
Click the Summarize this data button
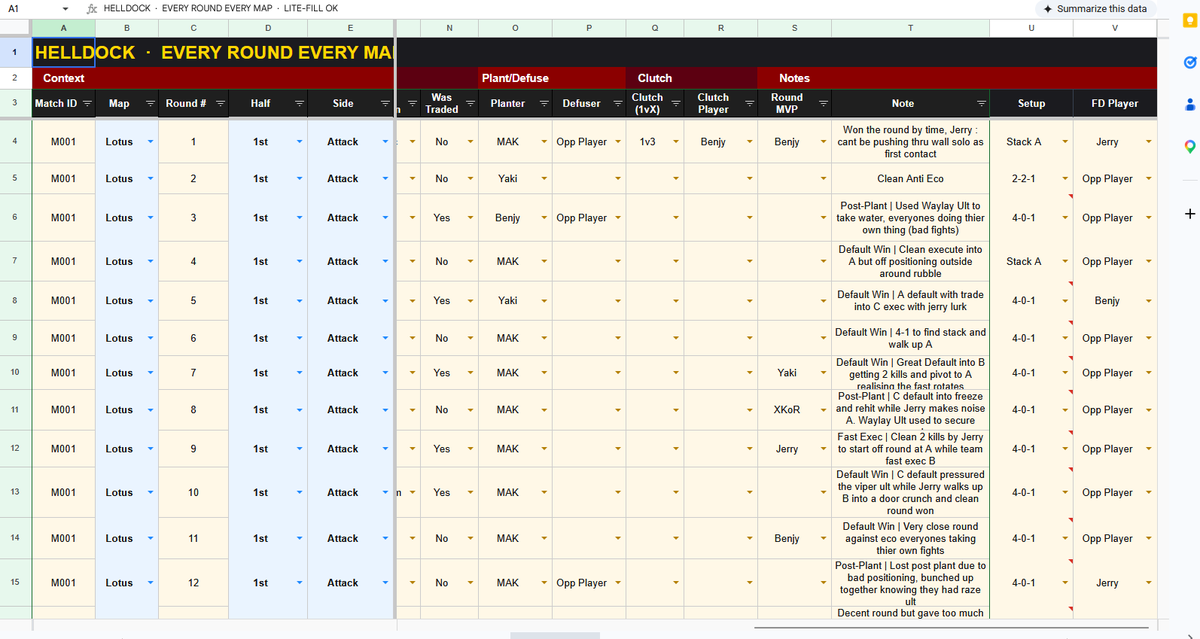point(1094,8)
